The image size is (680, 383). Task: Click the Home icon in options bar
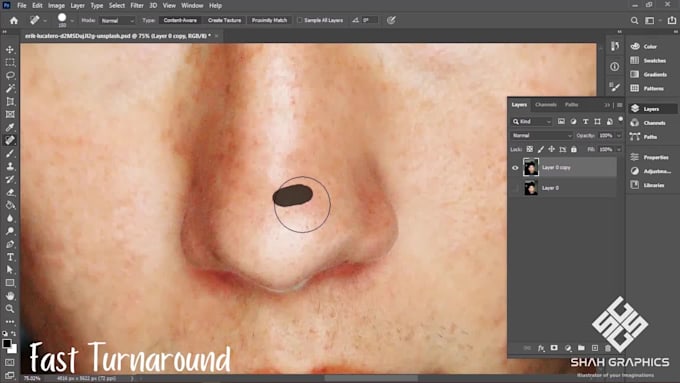[x=14, y=20]
